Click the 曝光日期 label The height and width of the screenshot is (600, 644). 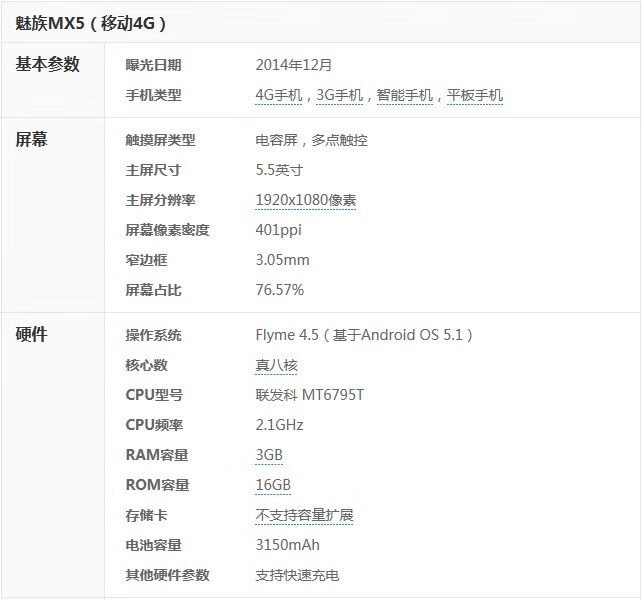pos(153,65)
